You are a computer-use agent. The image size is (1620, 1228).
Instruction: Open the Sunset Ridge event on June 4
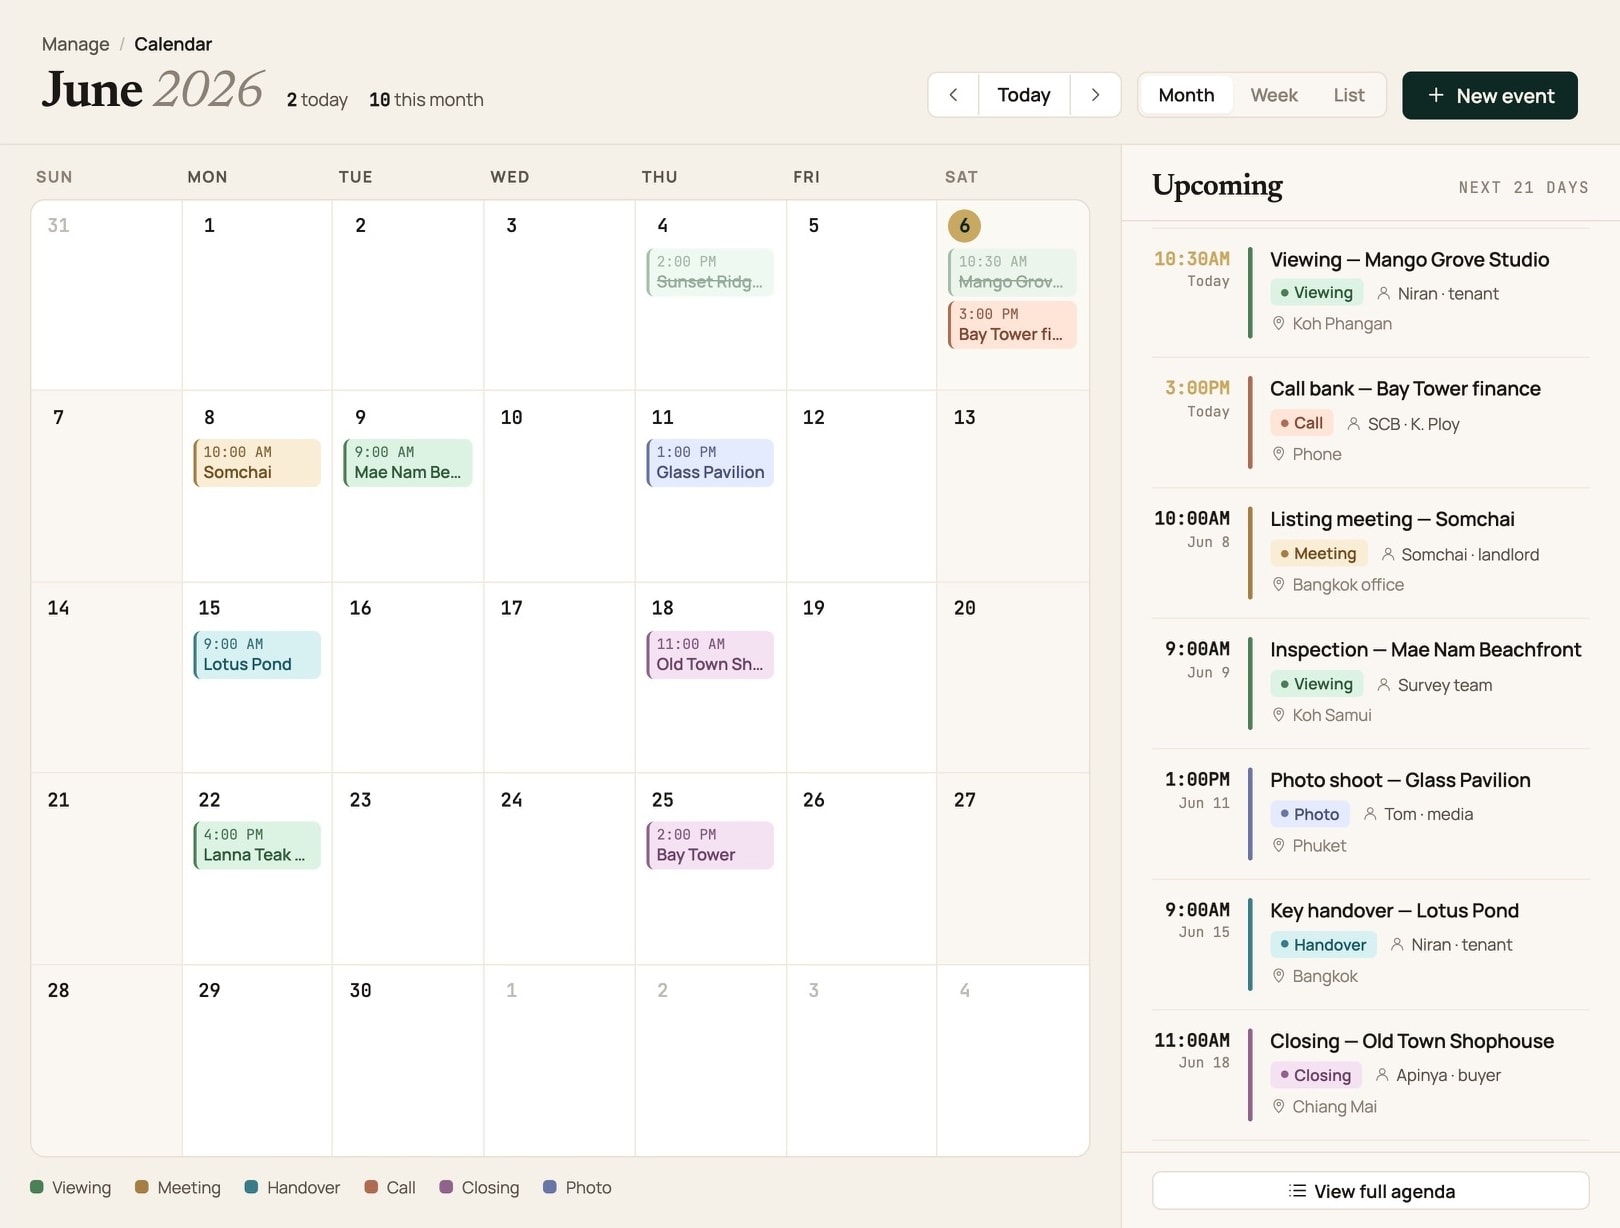710,272
